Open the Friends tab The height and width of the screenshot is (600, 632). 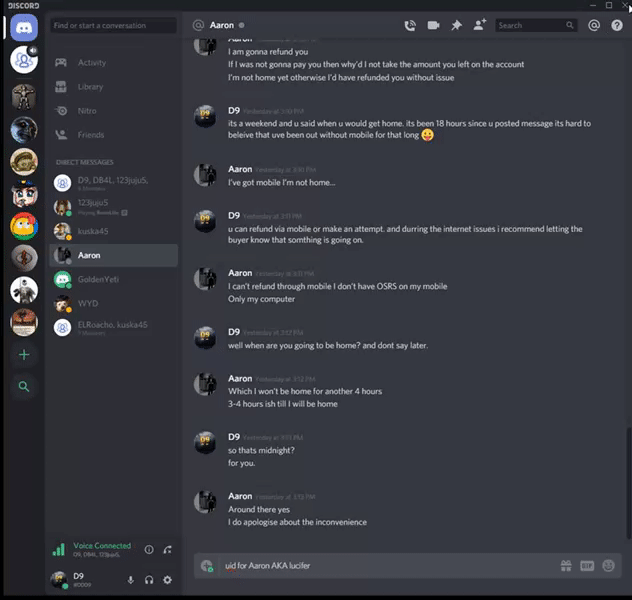pyautogui.click(x=113, y=135)
